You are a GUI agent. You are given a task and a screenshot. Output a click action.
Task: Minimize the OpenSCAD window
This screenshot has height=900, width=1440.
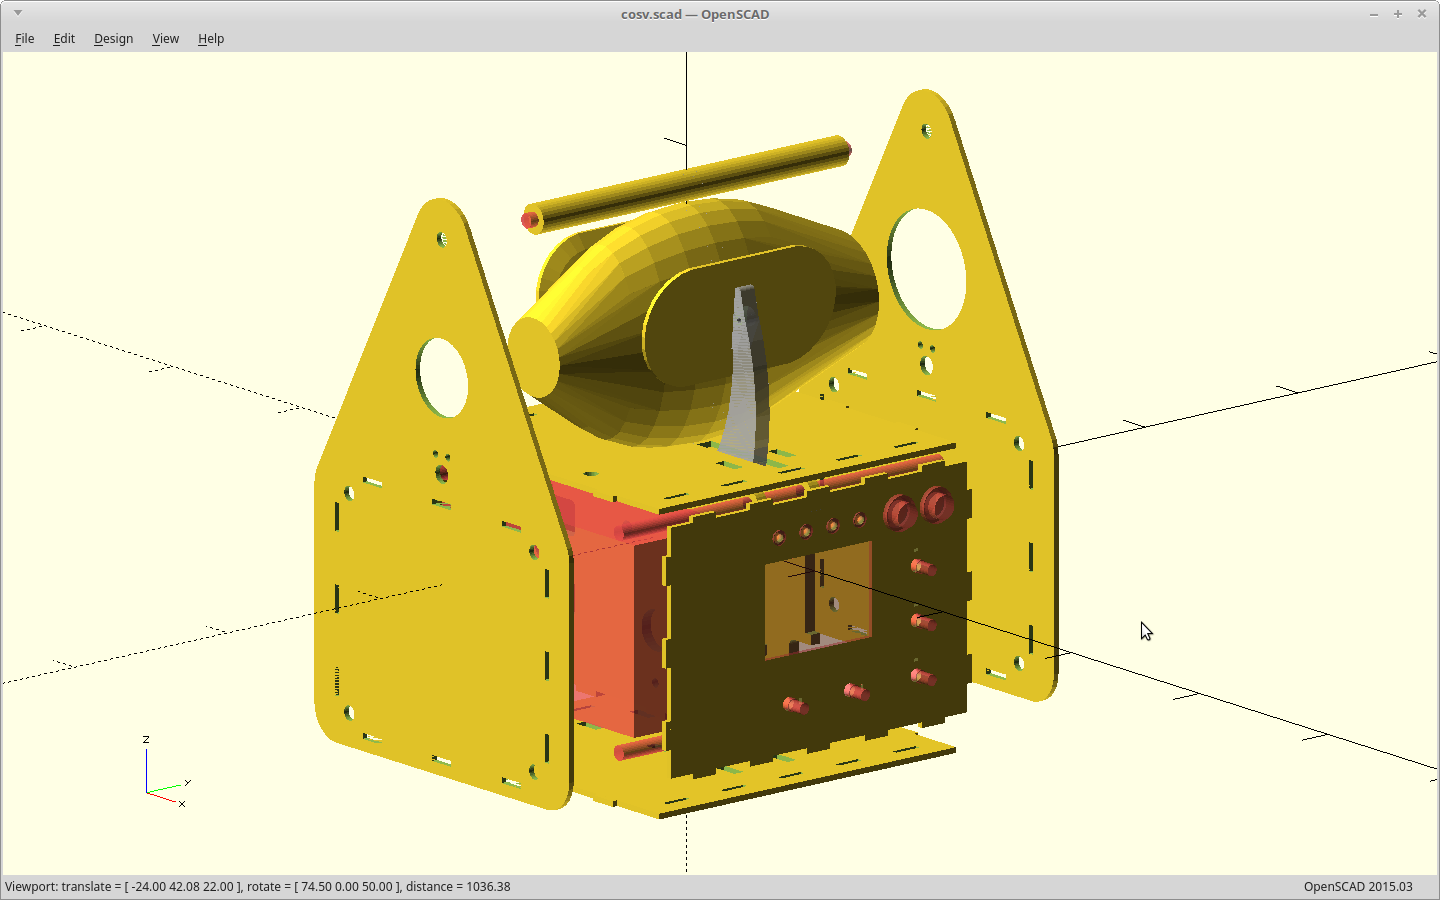tap(1373, 14)
